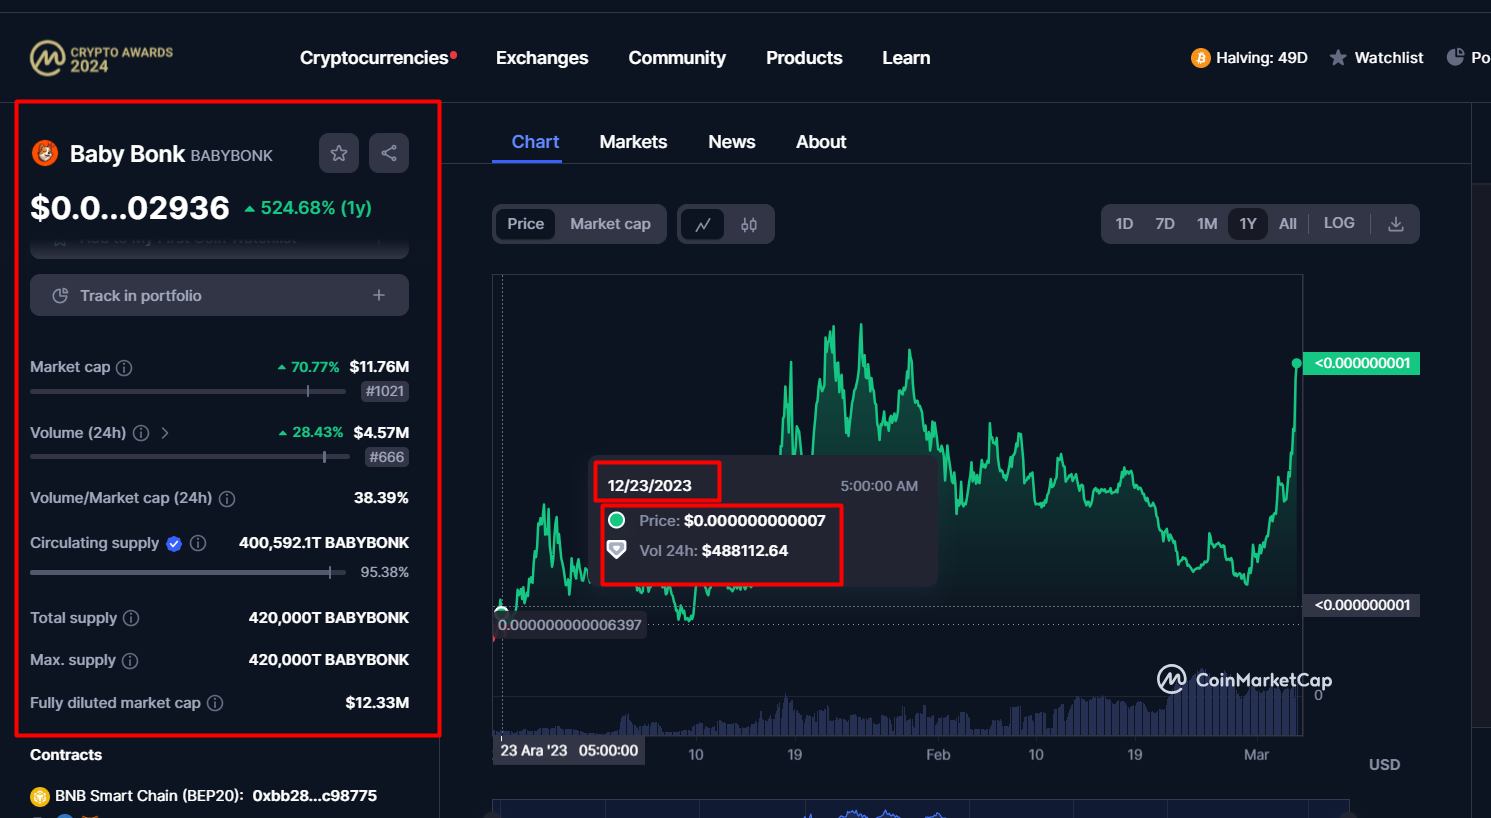Click the 38.39% volume/market cap value
The height and width of the screenshot is (818, 1491).
pyautogui.click(x=381, y=498)
